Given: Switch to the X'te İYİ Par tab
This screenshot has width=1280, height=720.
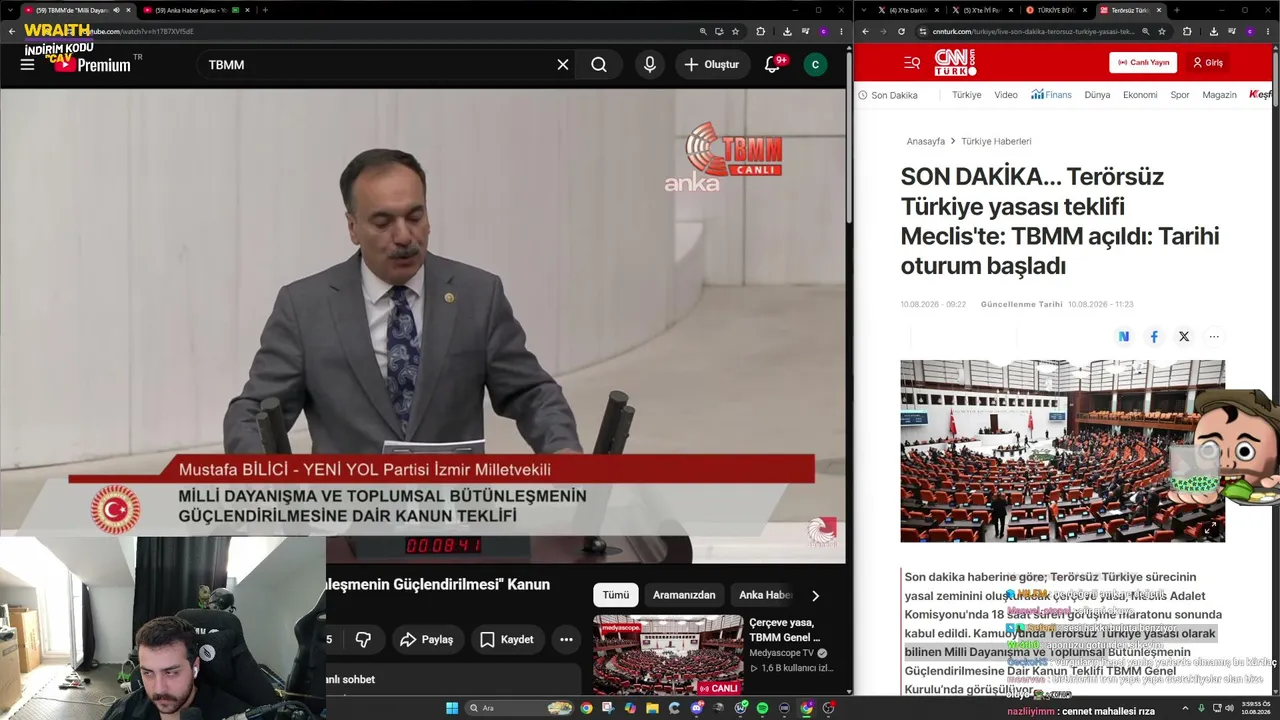Looking at the screenshot, I should pos(982,10).
